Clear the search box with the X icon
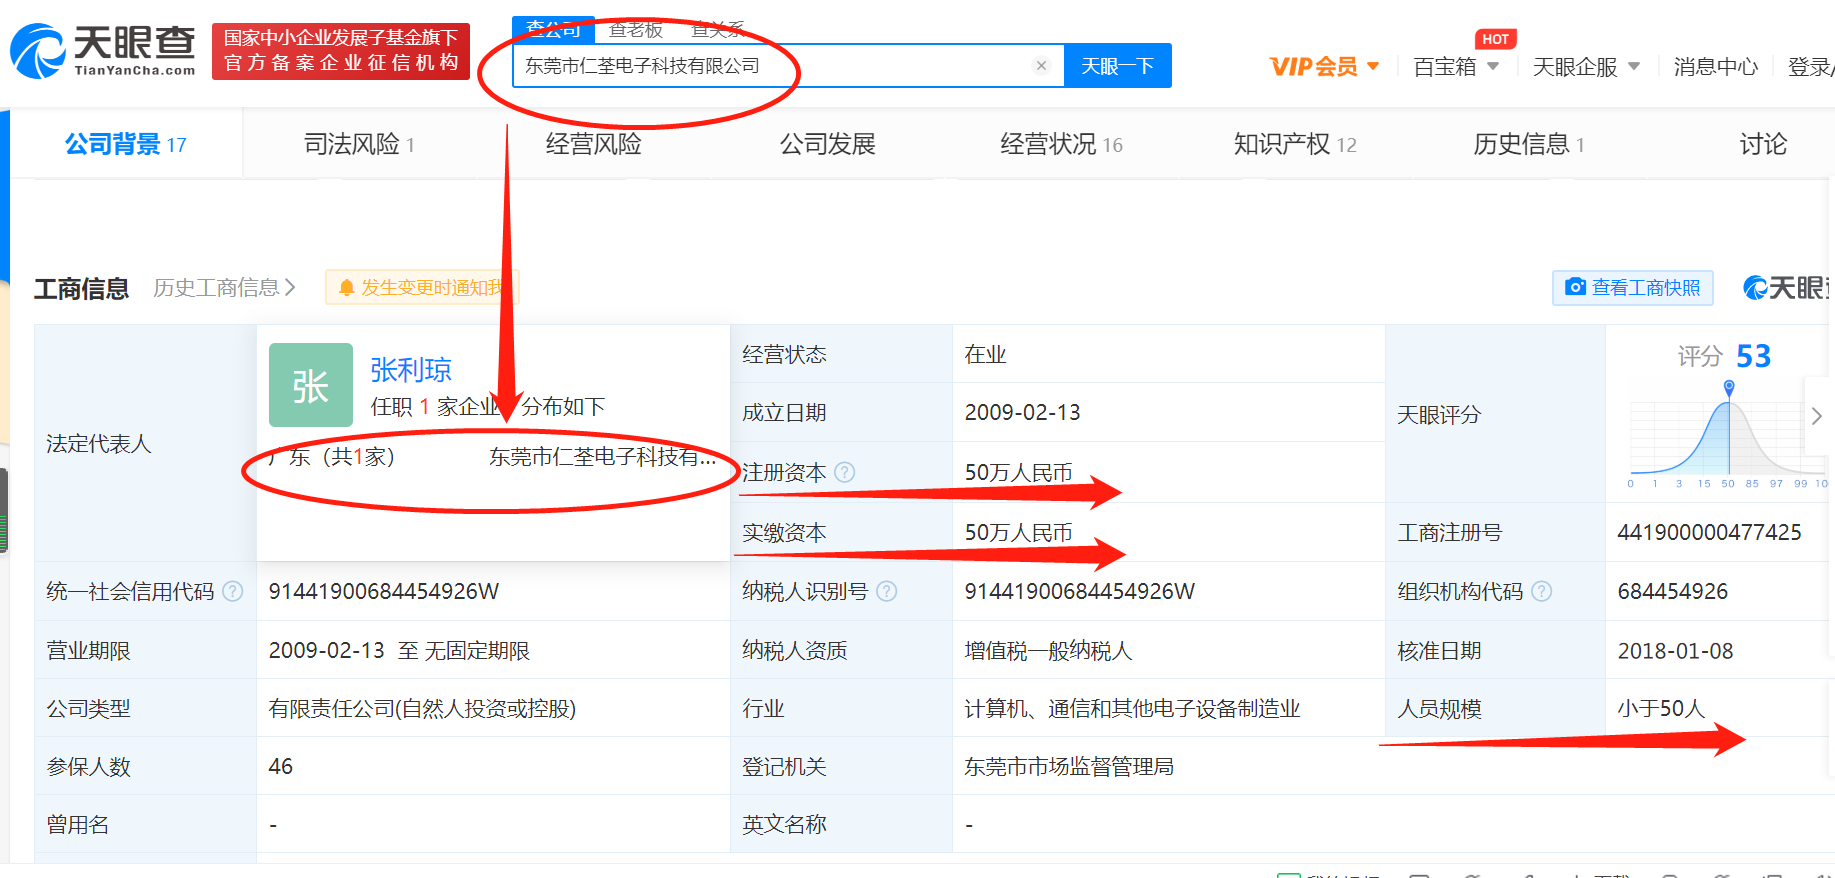The width and height of the screenshot is (1835, 878). (1041, 66)
